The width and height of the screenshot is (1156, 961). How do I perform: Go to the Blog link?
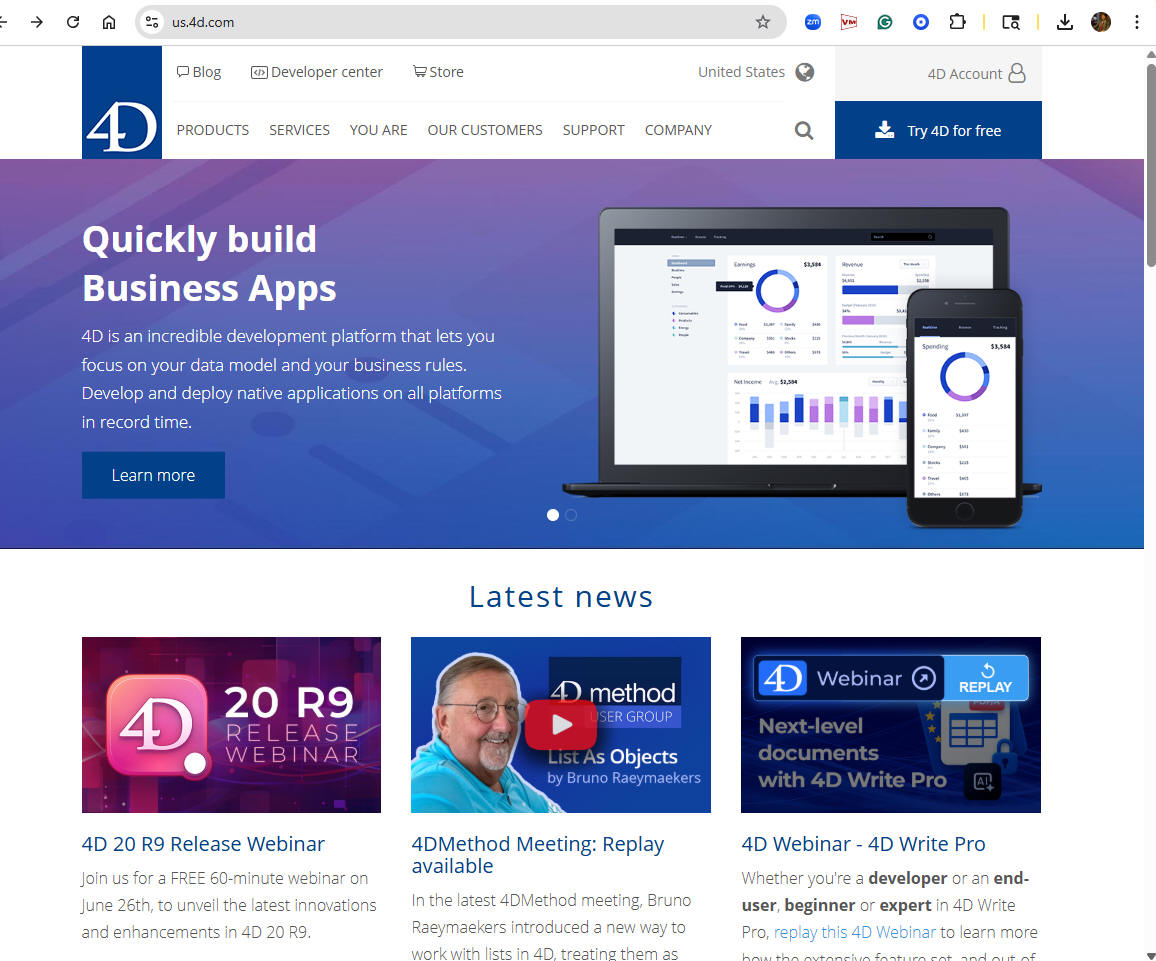click(x=199, y=72)
